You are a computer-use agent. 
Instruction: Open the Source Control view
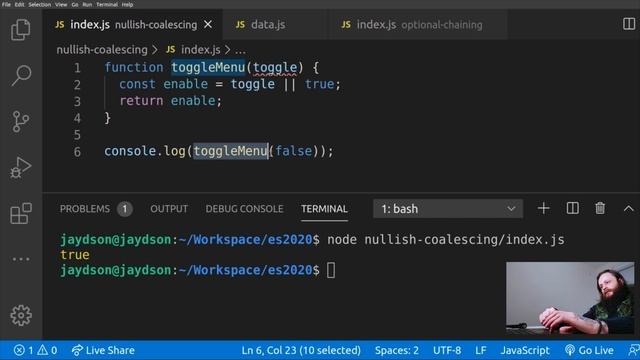pyautogui.click(x=21, y=121)
